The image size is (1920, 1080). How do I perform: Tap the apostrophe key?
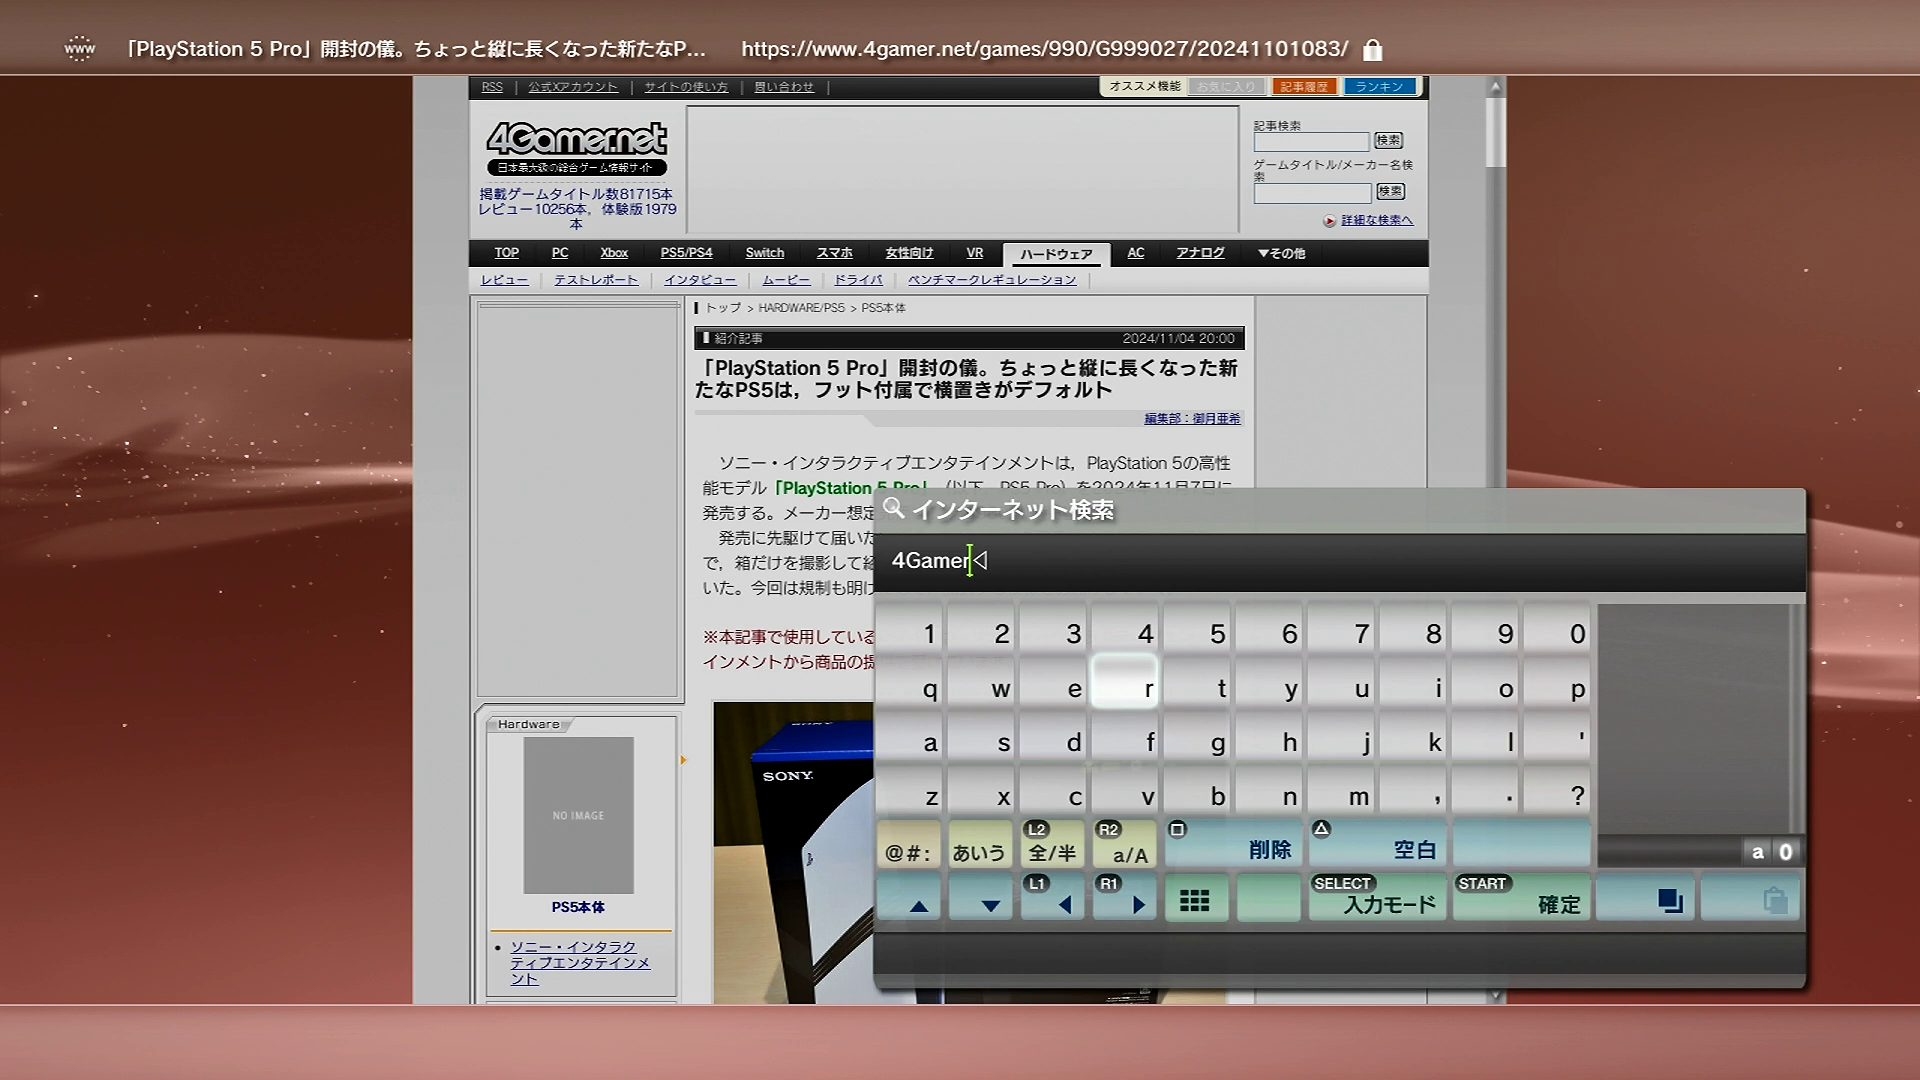1557,736
